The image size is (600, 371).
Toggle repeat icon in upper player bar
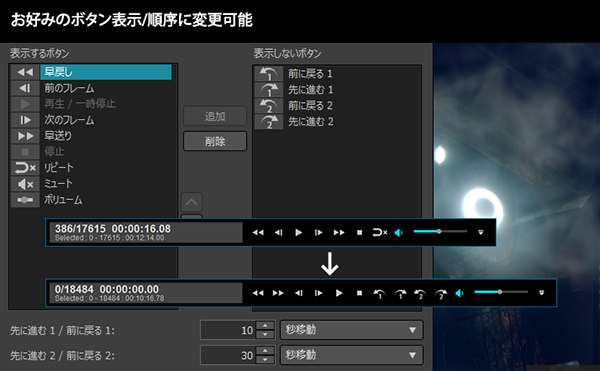[x=380, y=232]
